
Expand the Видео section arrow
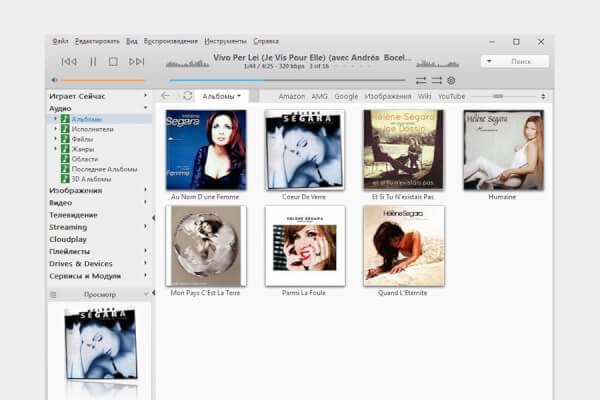point(145,202)
